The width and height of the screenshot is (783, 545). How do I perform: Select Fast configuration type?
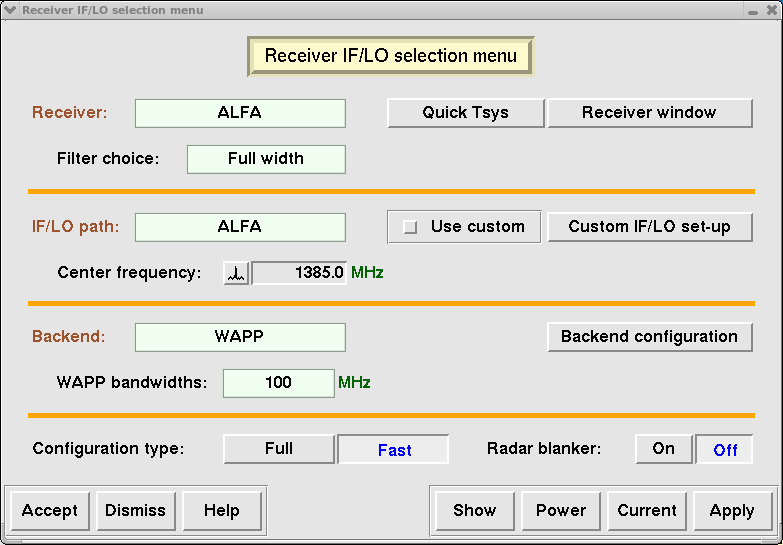coord(394,450)
